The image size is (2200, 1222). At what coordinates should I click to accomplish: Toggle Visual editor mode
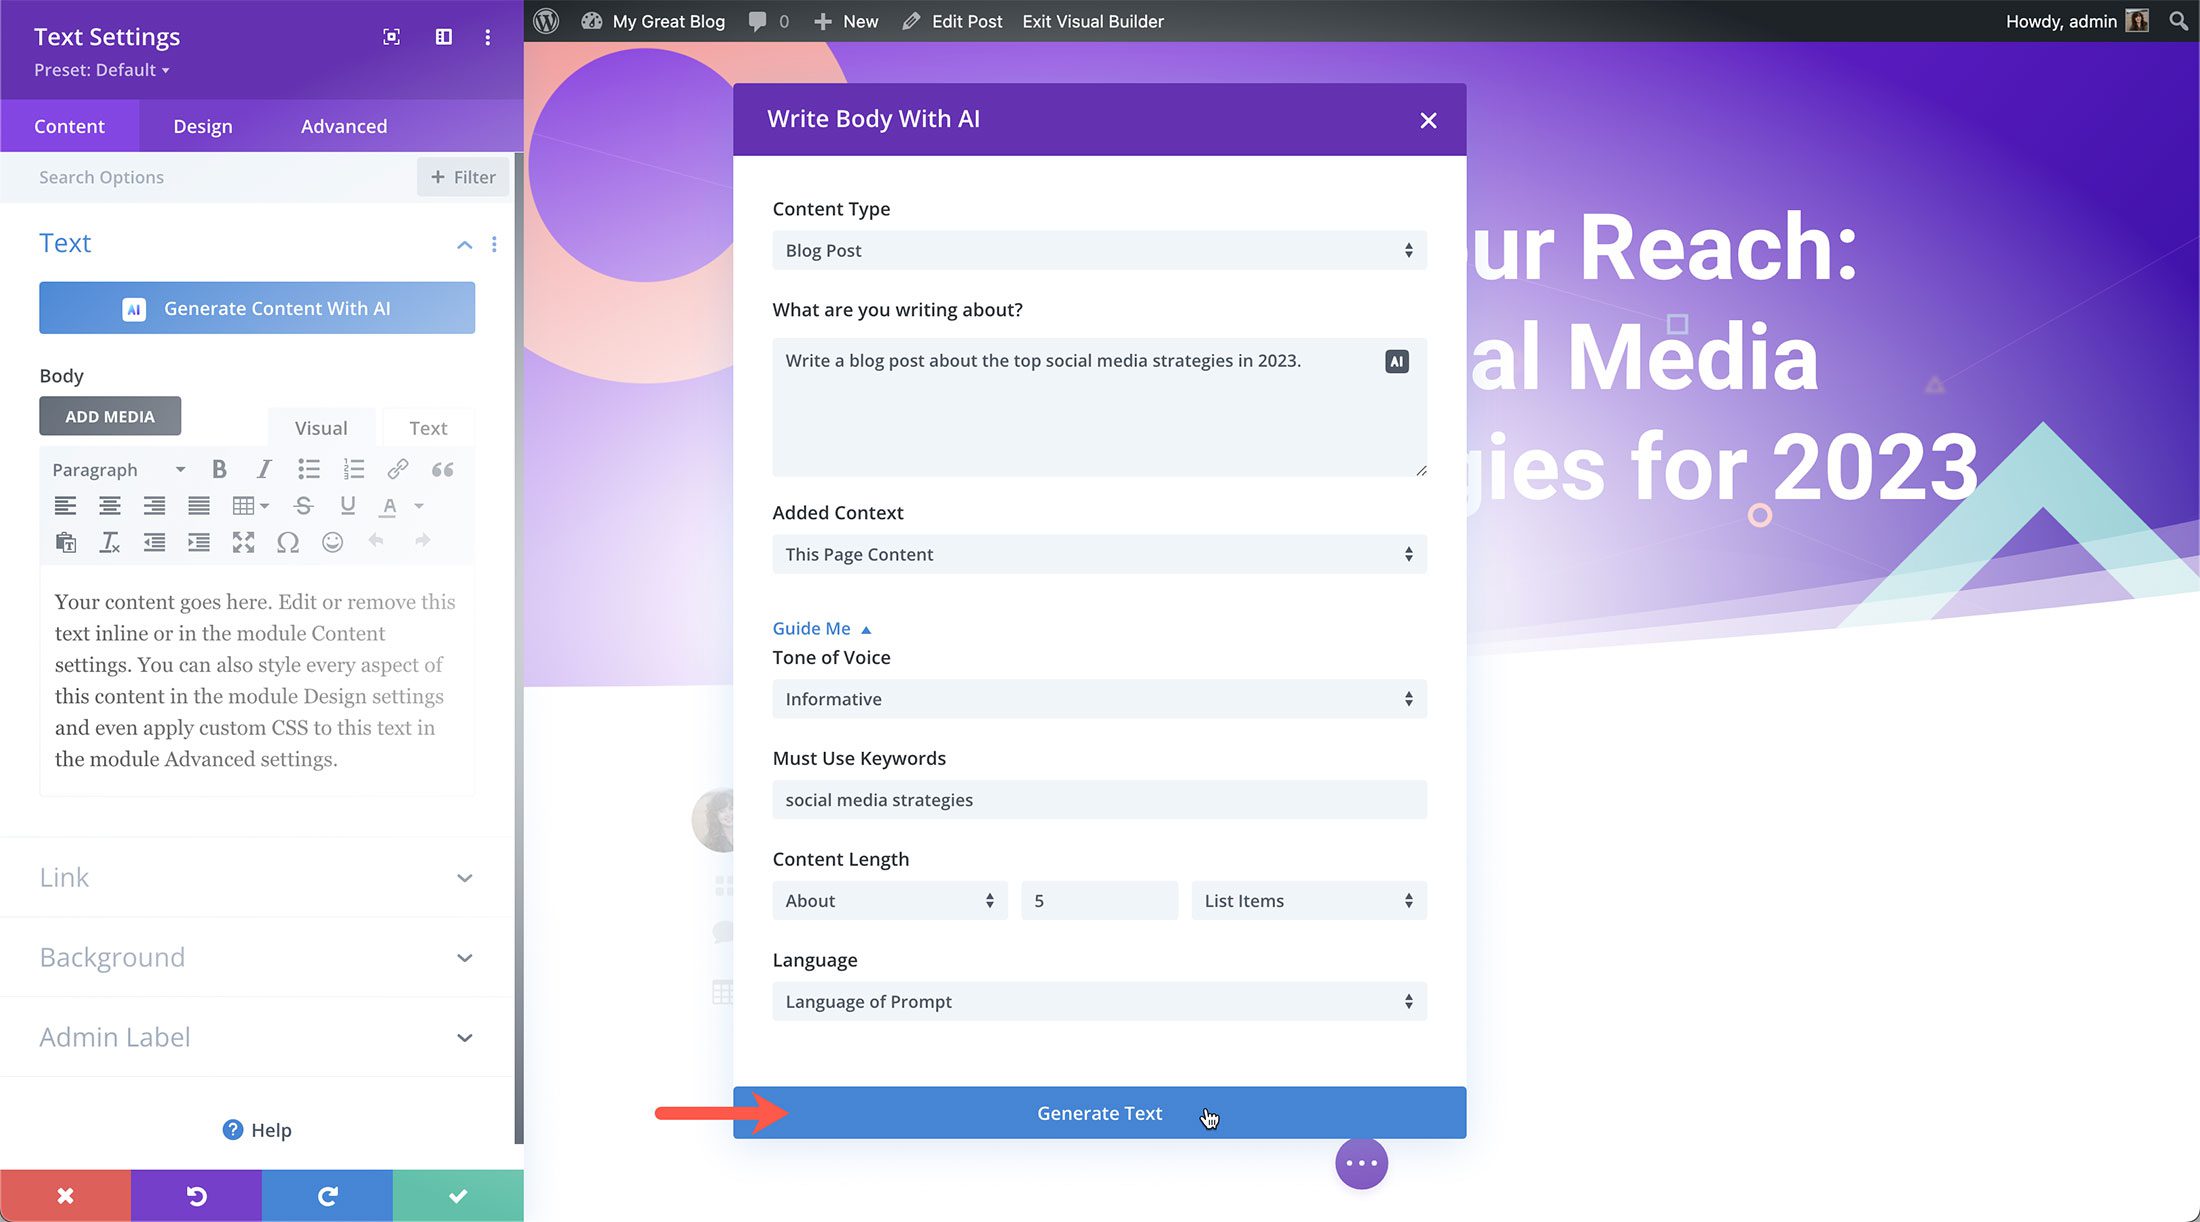321,427
